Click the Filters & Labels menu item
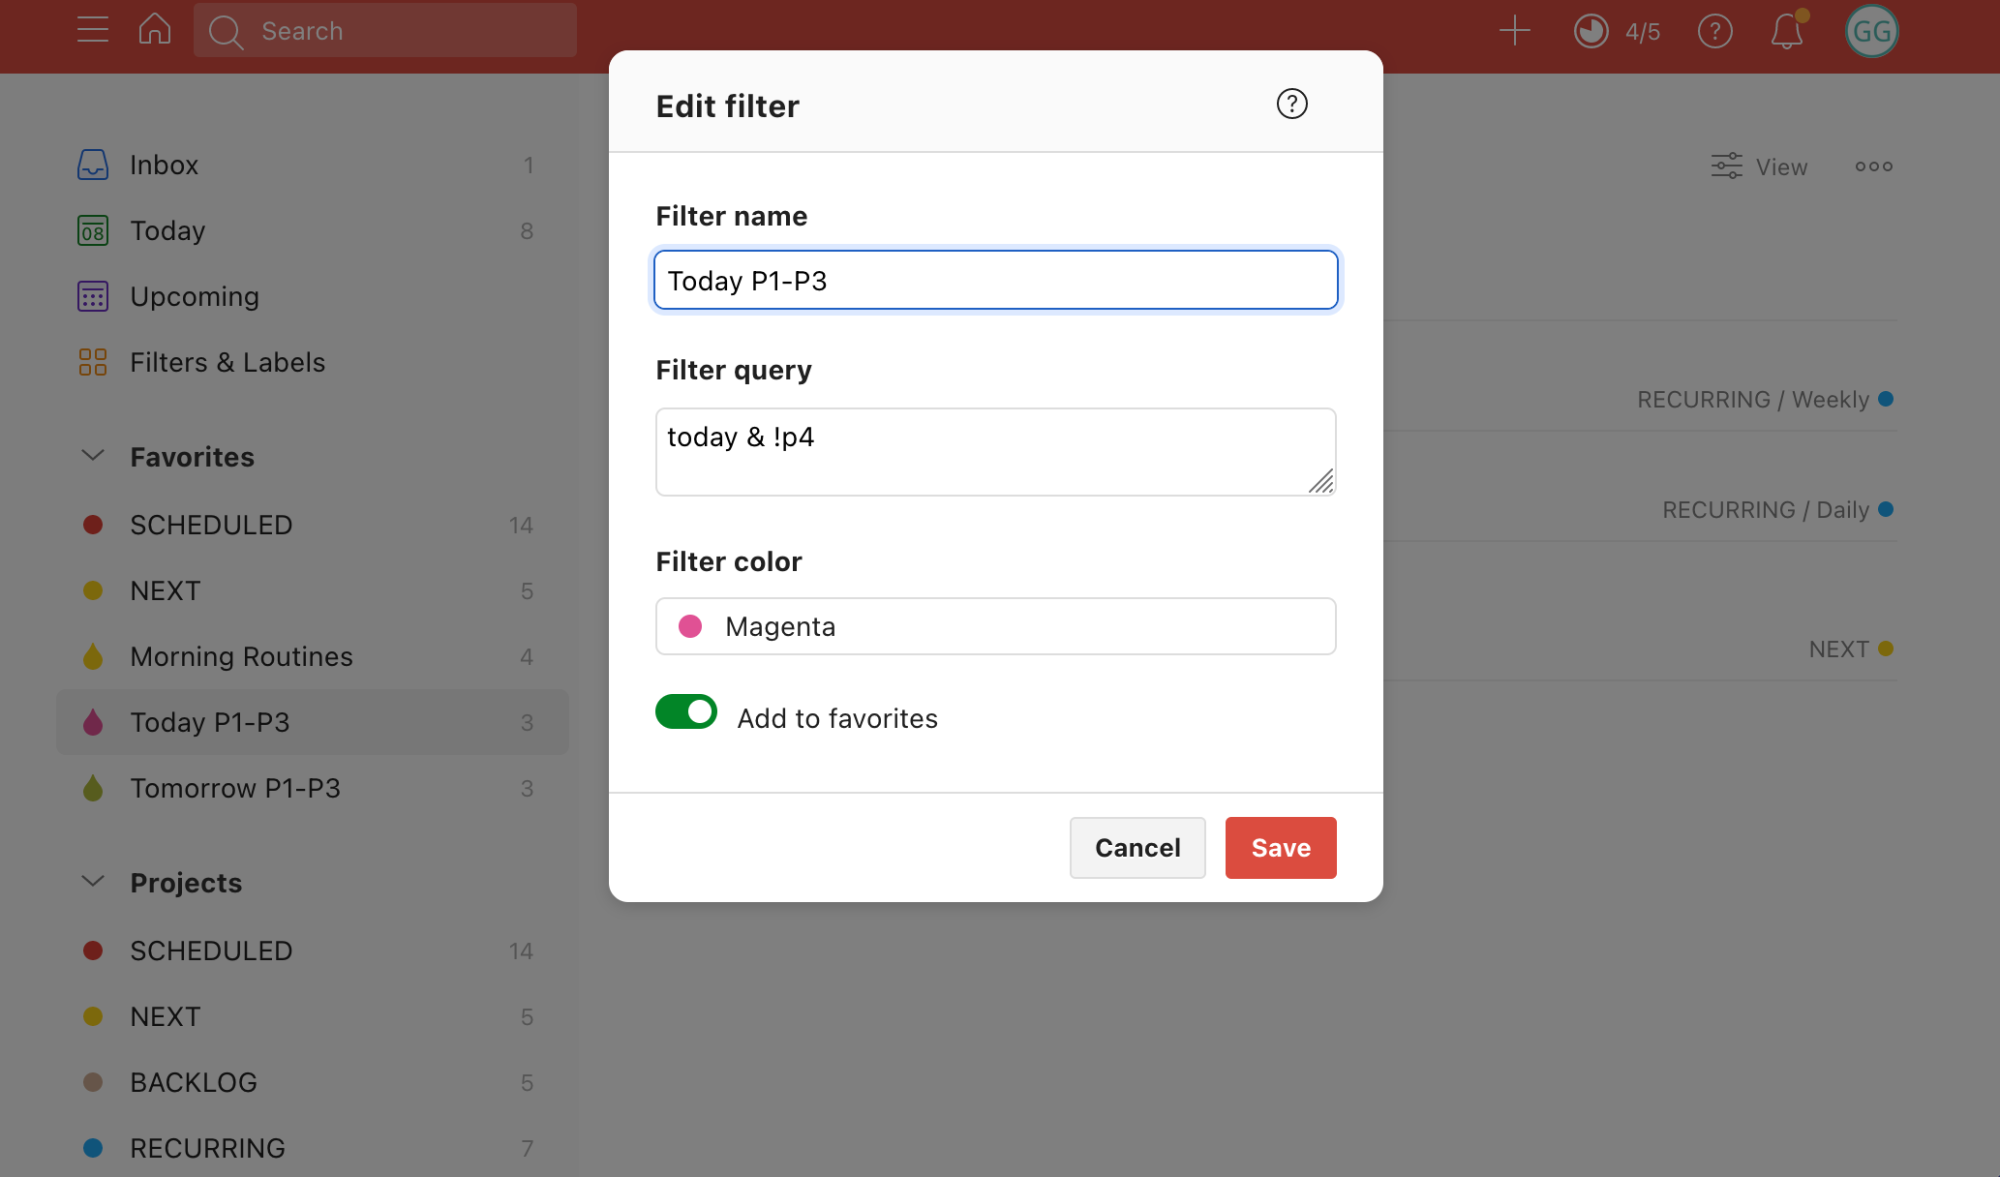This screenshot has height=1177, width=2000. click(227, 362)
